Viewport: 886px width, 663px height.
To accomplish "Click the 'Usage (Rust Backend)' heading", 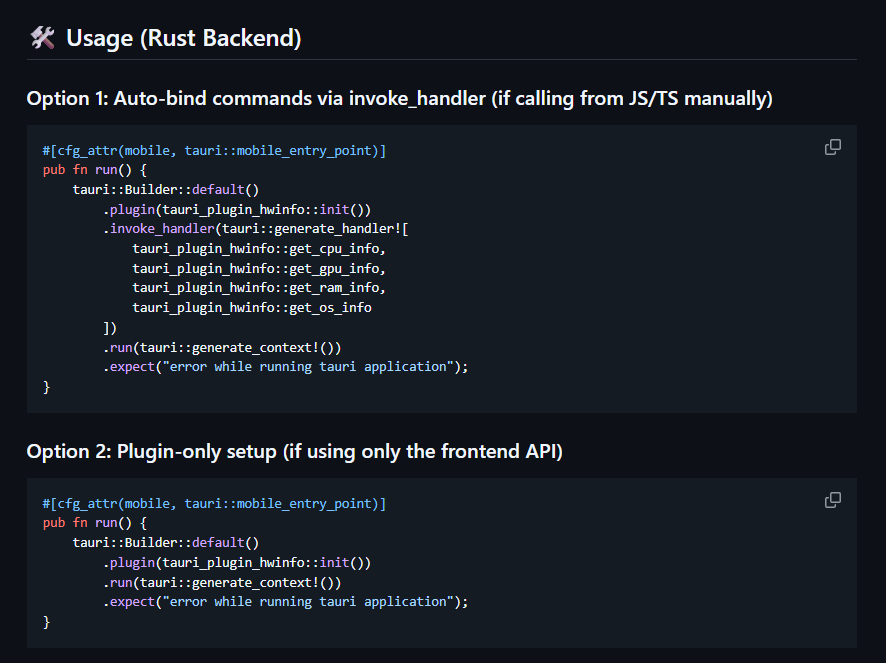I will point(184,38).
